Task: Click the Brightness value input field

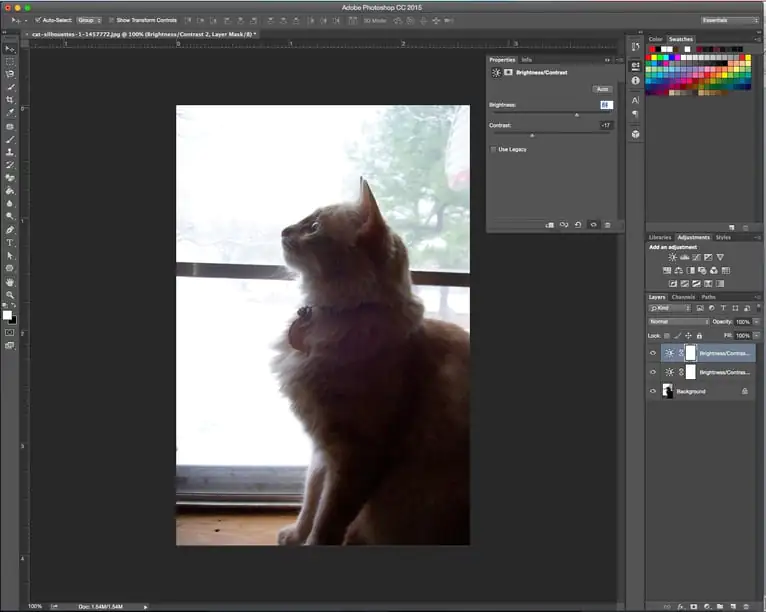Action: [606, 105]
